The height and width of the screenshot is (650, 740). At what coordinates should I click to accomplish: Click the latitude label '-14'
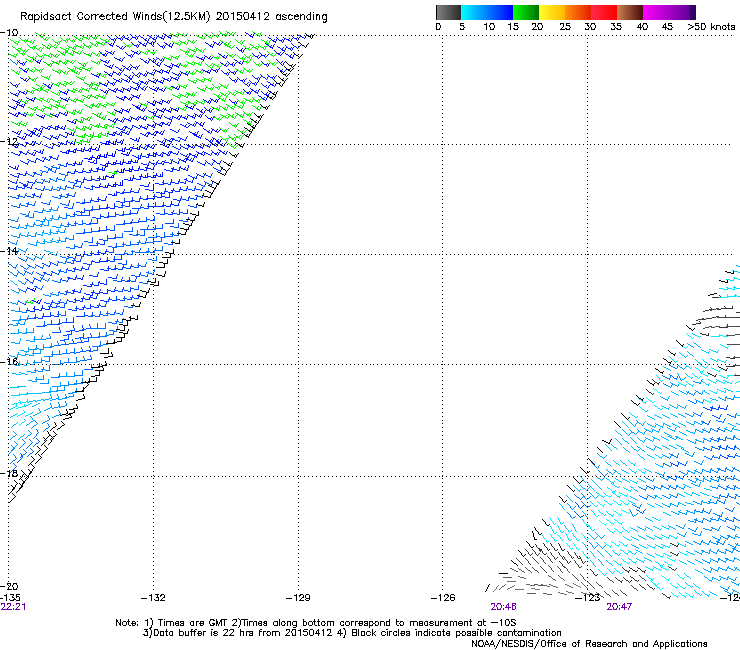(9, 251)
